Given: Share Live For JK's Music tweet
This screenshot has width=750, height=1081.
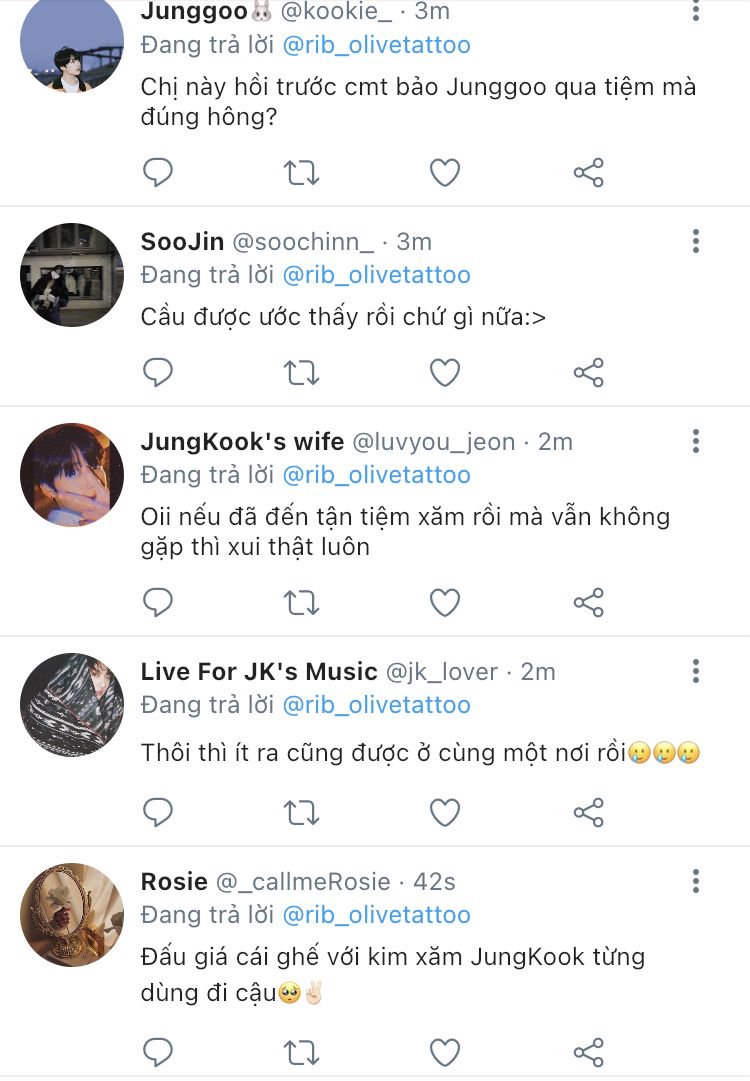Looking at the screenshot, I should [x=589, y=812].
